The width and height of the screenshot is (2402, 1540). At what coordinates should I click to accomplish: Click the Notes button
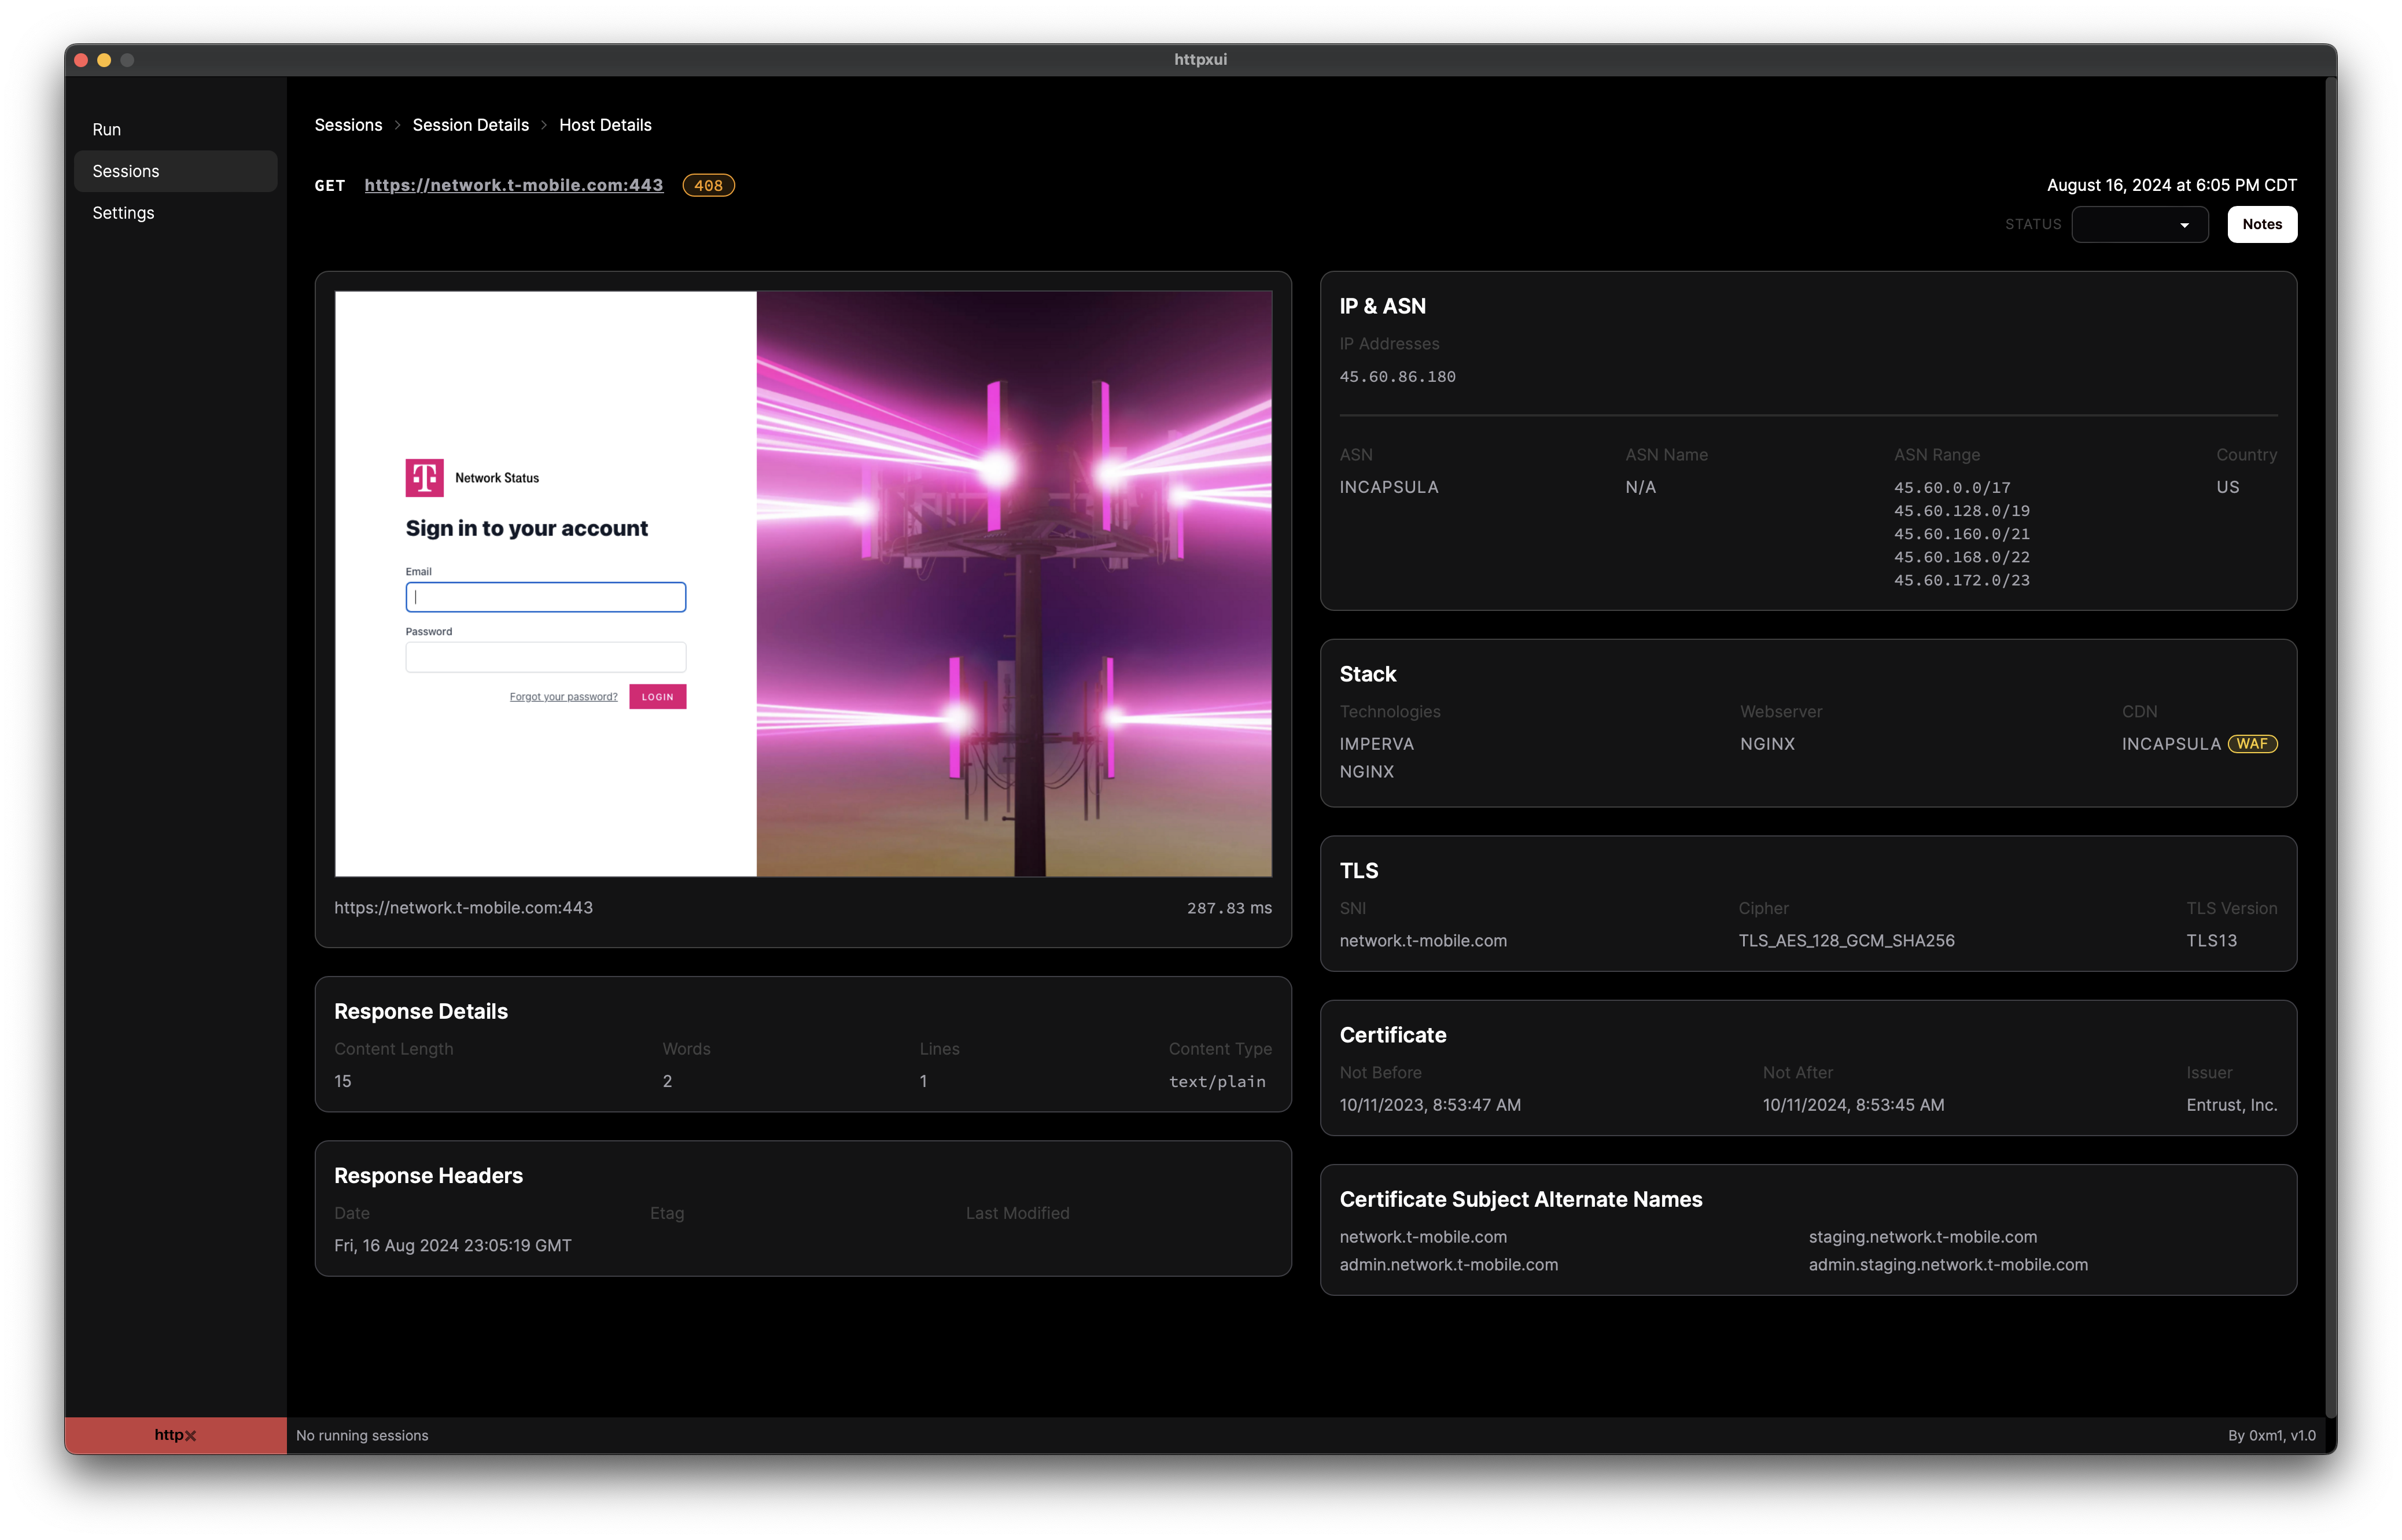point(2261,224)
